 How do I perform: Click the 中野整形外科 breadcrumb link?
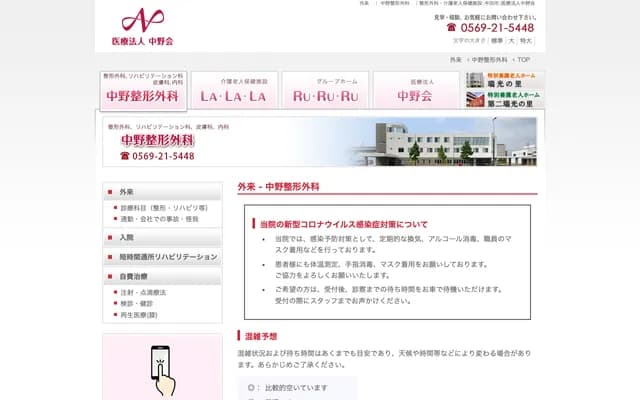click(x=489, y=60)
